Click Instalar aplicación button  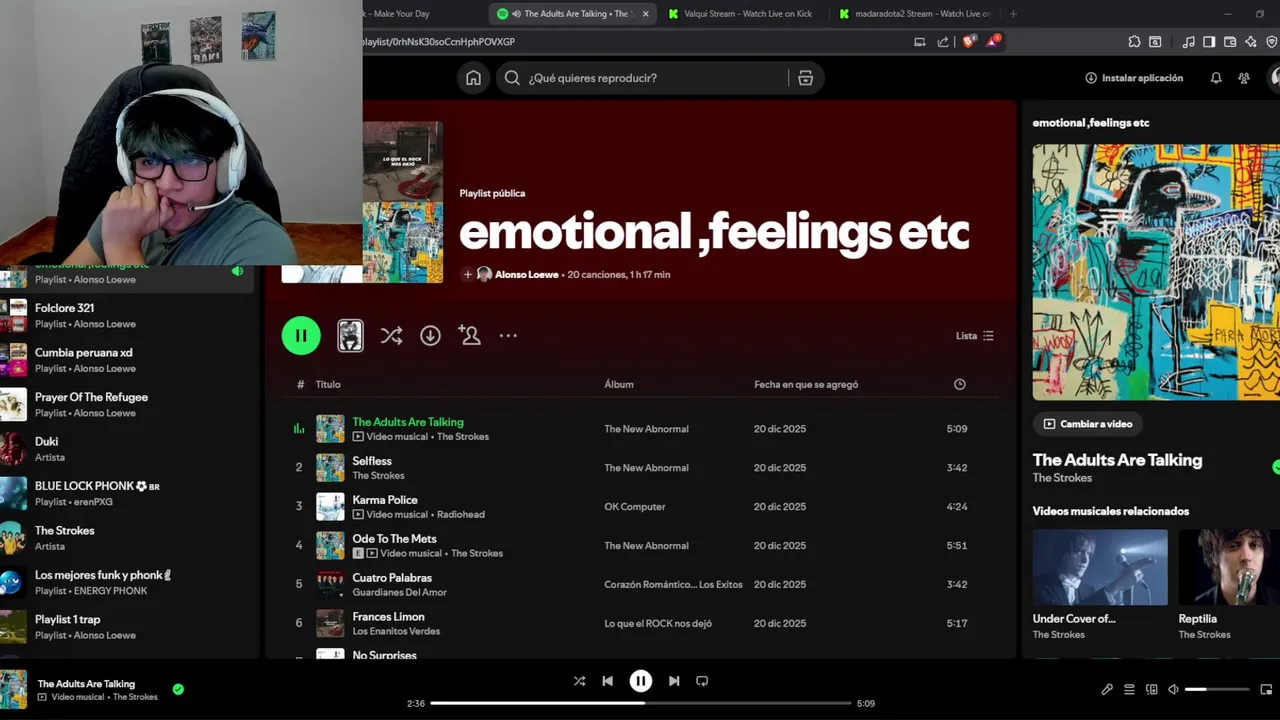point(1134,78)
